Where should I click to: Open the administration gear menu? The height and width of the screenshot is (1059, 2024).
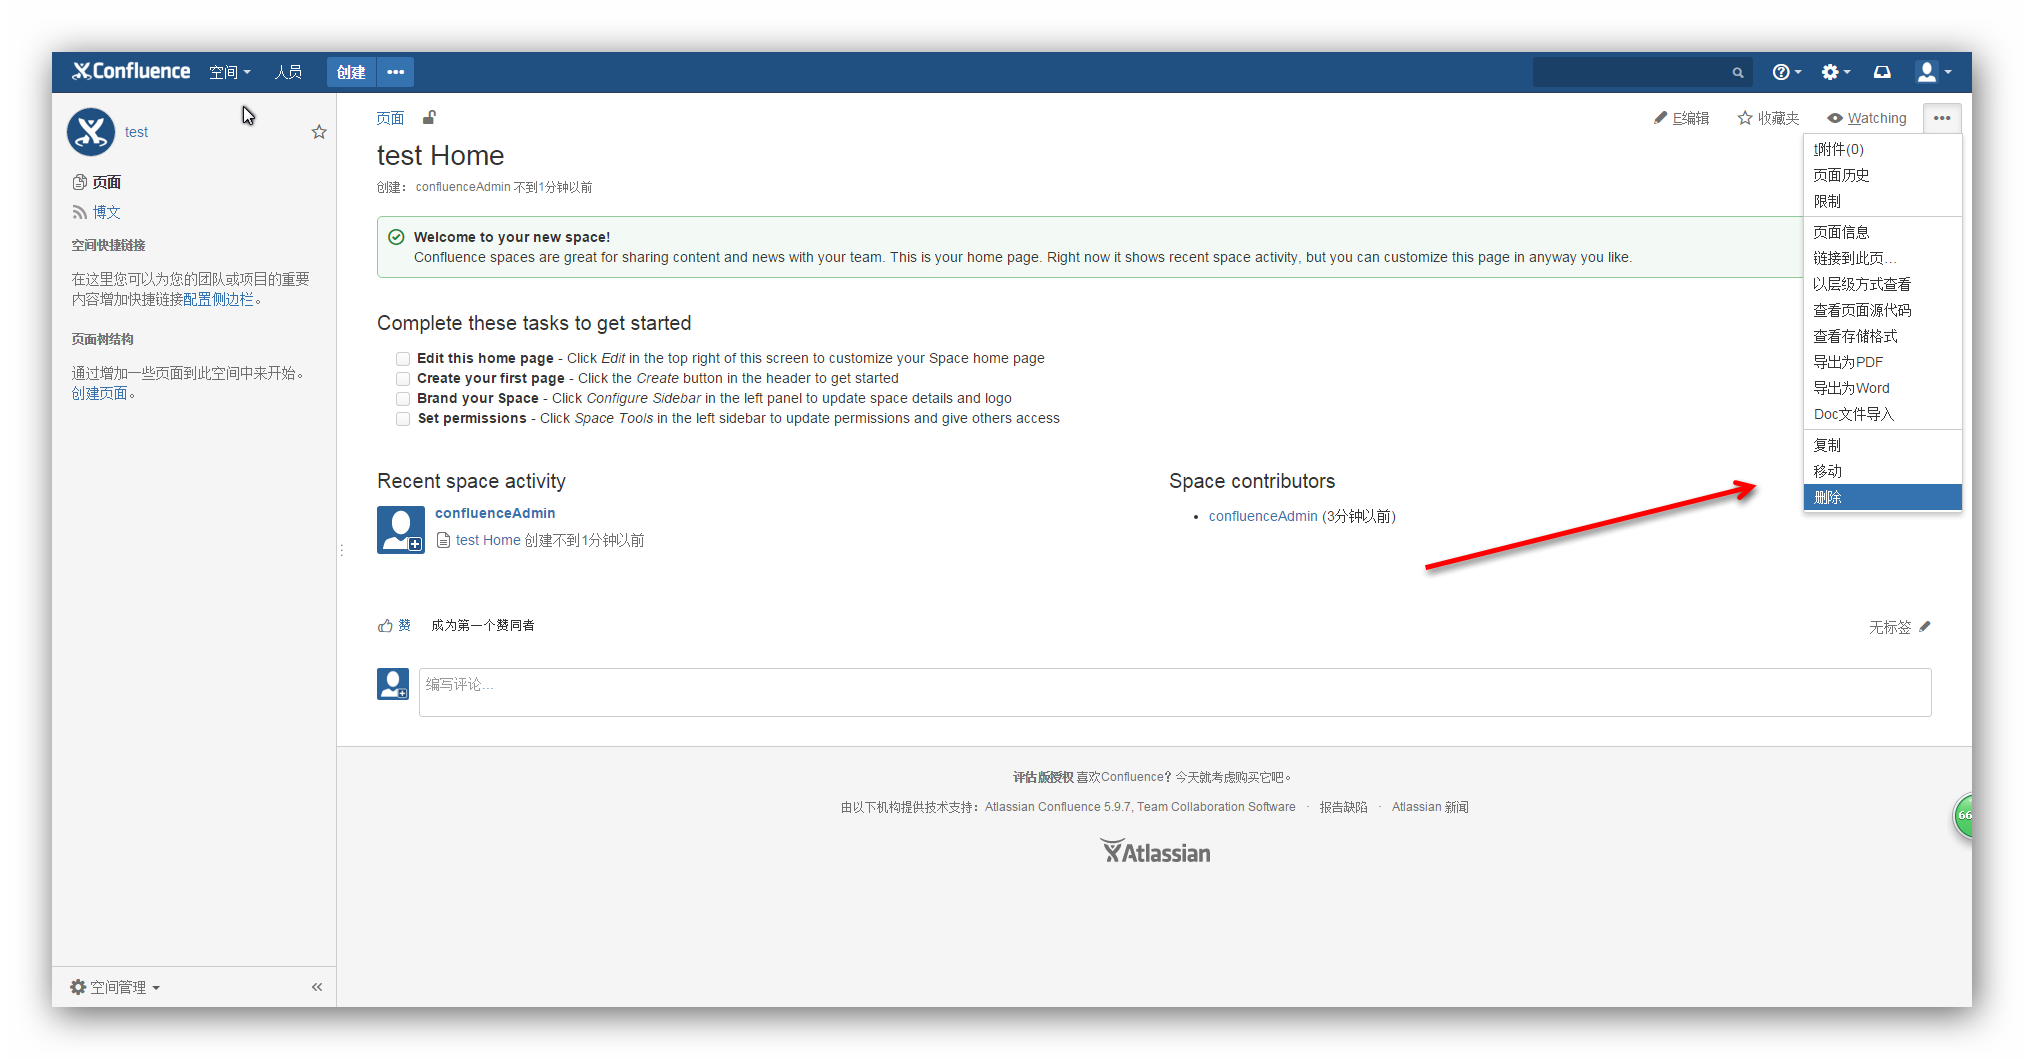click(1835, 72)
